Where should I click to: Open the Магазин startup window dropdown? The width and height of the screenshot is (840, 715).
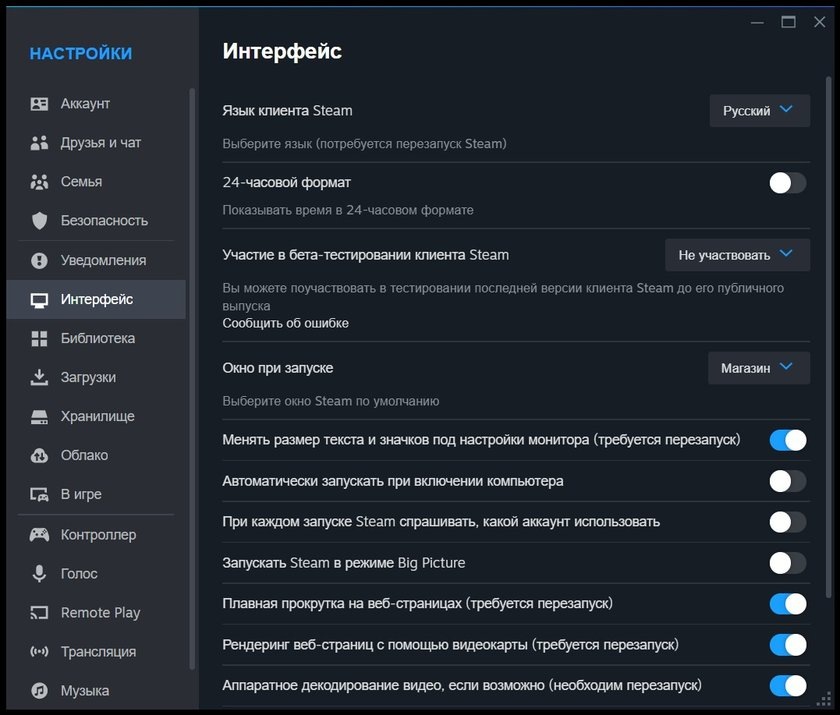click(x=758, y=368)
